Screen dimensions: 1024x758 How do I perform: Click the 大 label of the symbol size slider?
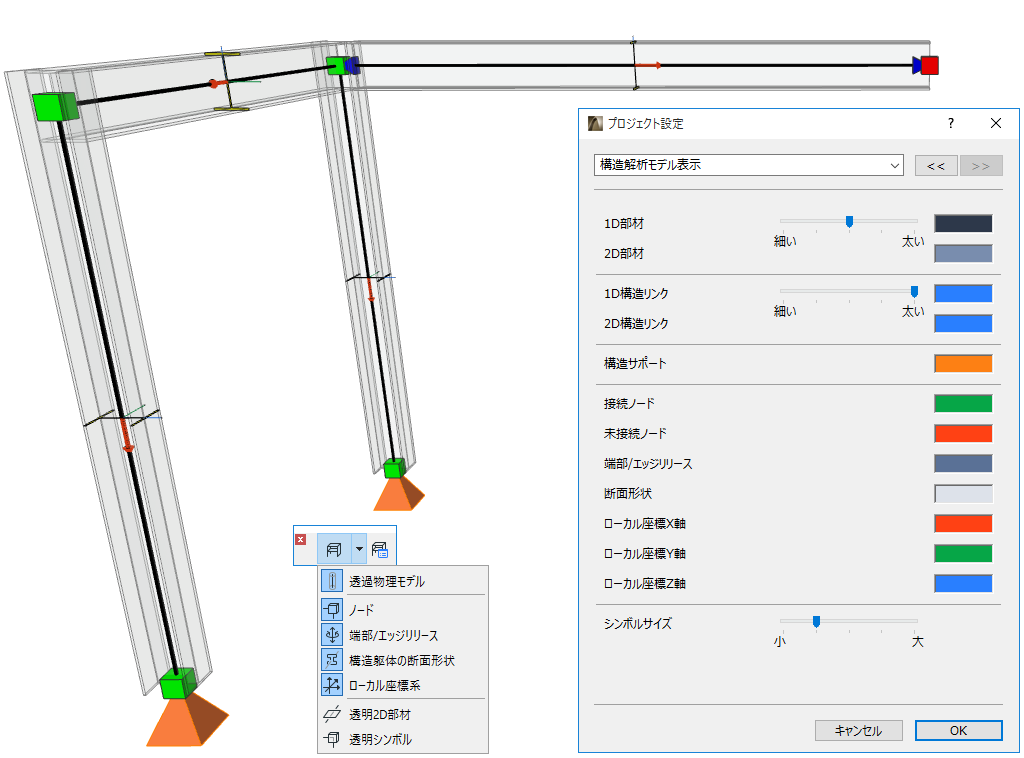pyautogui.click(x=918, y=642)
